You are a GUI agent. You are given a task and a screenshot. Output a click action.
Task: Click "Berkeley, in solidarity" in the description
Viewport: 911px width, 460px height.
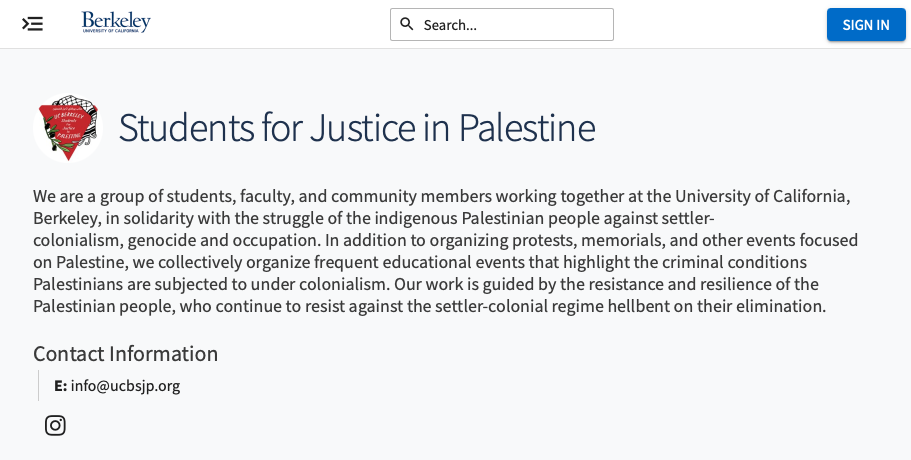pos(117,218)
